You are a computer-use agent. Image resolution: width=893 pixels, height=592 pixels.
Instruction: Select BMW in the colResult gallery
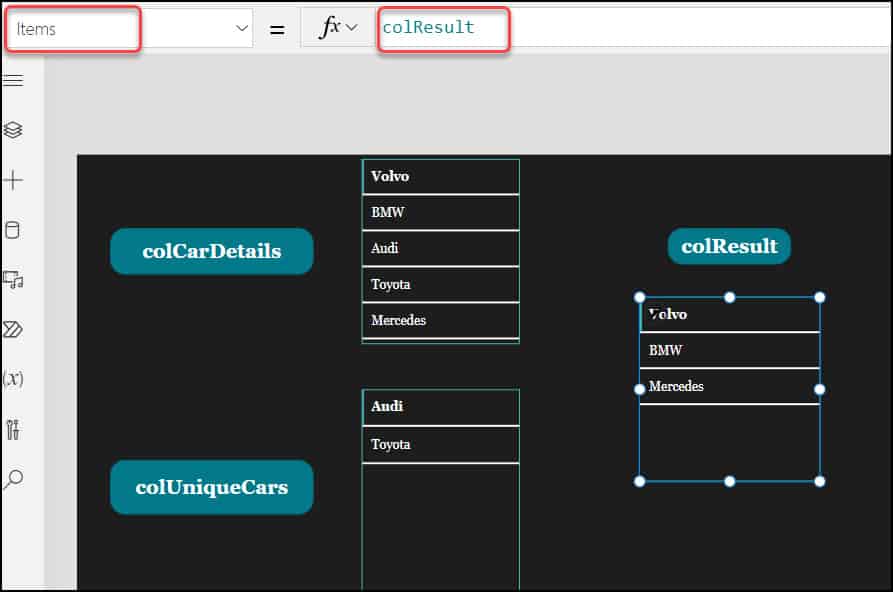(x=730, y=350)
